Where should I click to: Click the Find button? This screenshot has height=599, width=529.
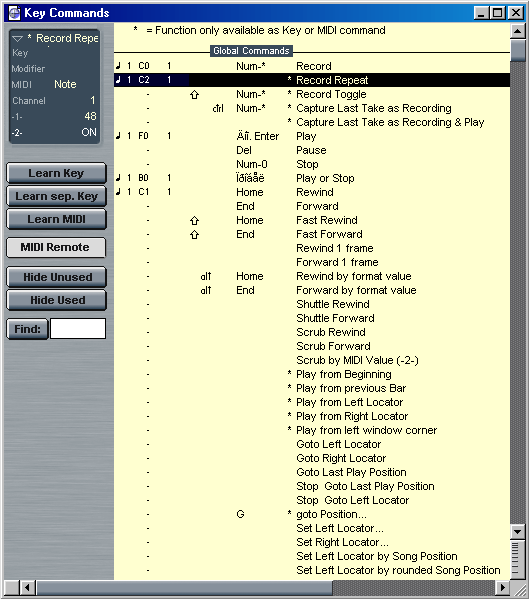(28, 329)
